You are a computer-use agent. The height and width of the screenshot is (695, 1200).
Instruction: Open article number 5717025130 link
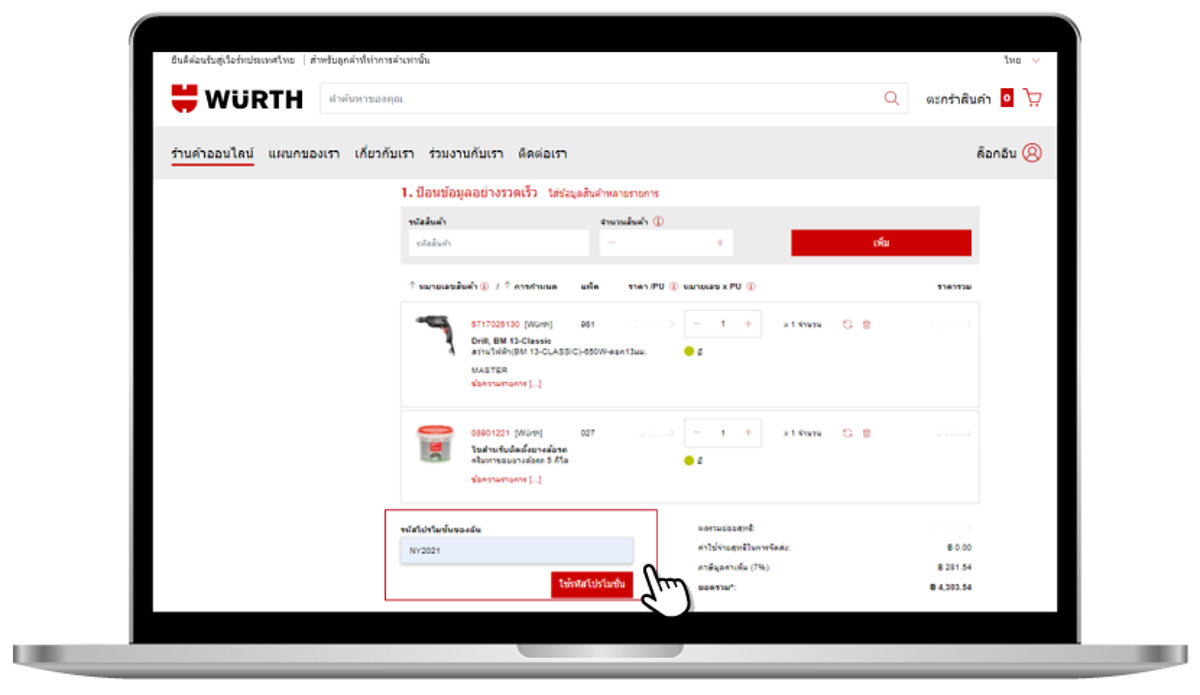495,324
